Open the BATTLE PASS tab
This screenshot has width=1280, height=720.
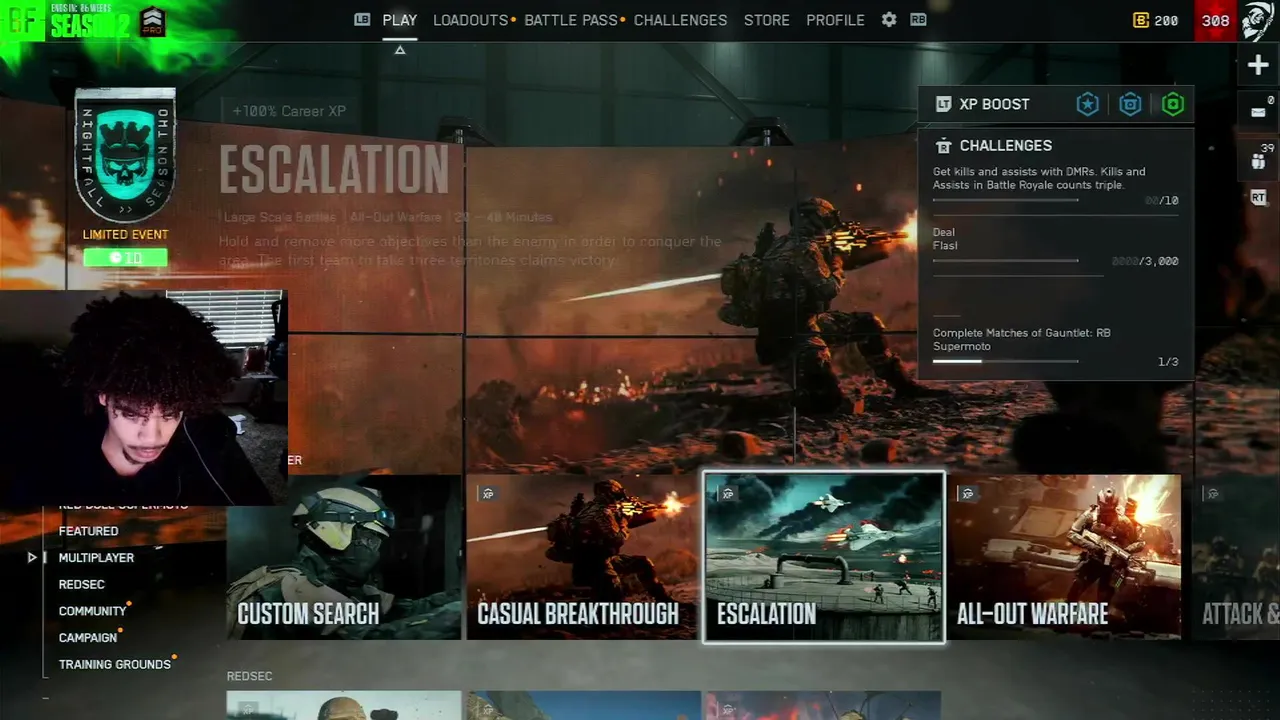571,20
